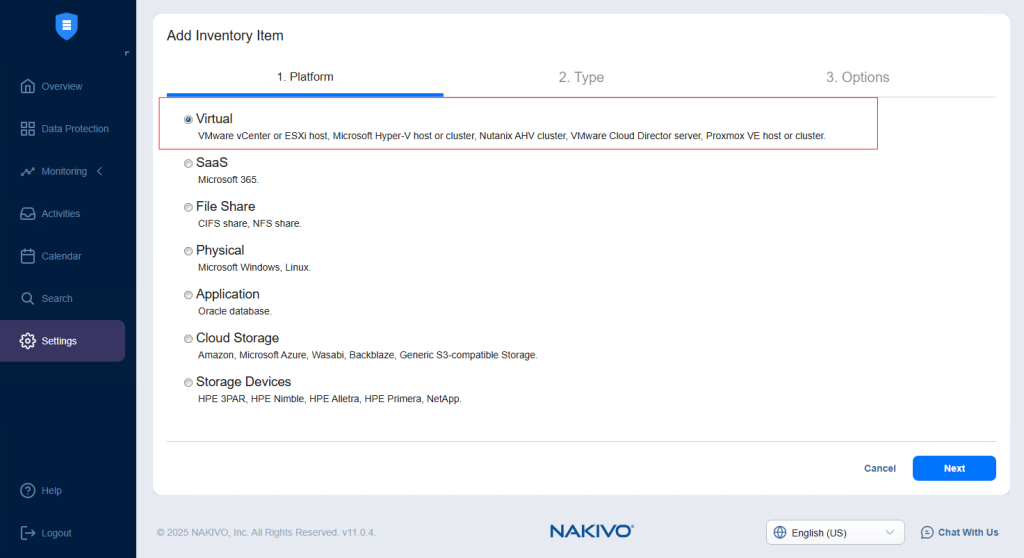Click the Settings gear icon
The height and width of the screenshot is (558, 1024).
coord(27,341)
